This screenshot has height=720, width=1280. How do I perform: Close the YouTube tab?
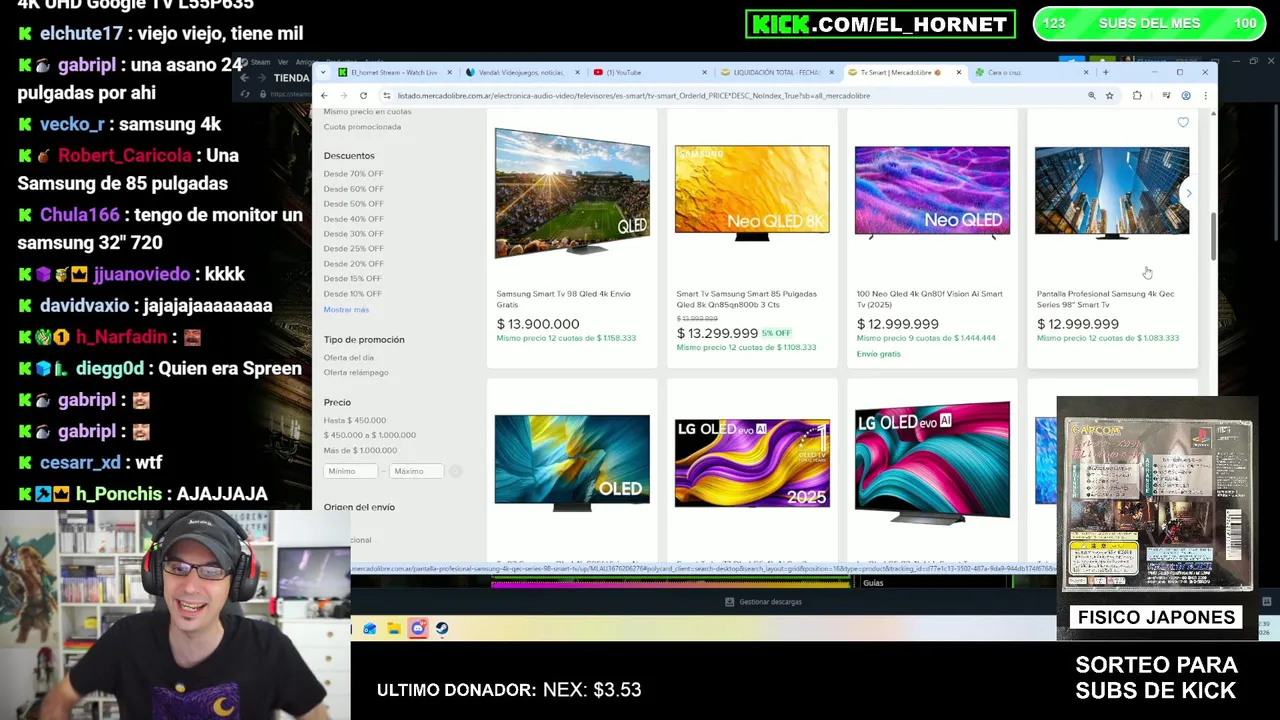pyautogui.click(x=704, y=72)
